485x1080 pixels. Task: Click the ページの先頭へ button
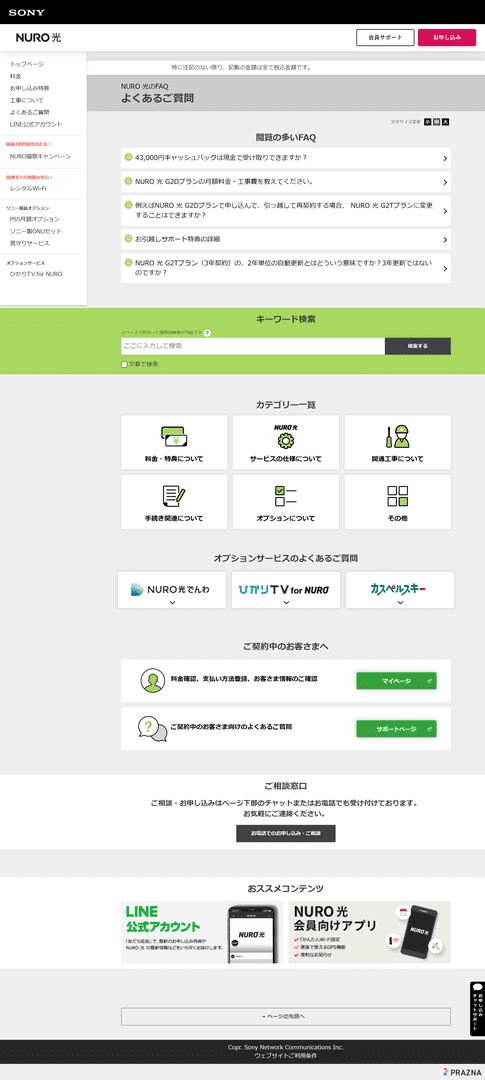click(286, 1017)
